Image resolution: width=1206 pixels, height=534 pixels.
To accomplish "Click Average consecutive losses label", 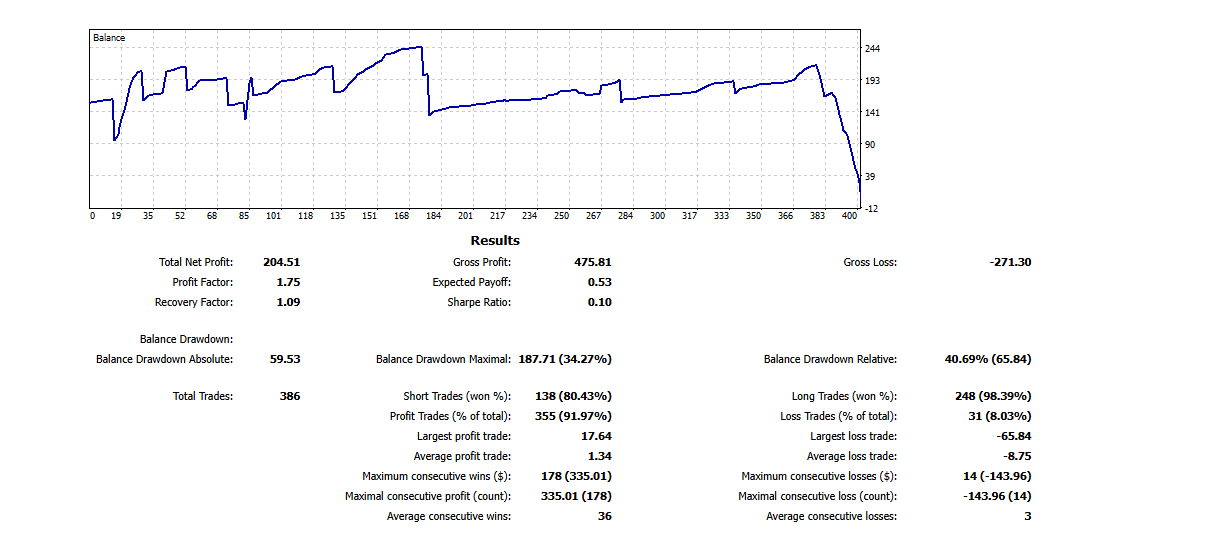I will tap(831, 517).
